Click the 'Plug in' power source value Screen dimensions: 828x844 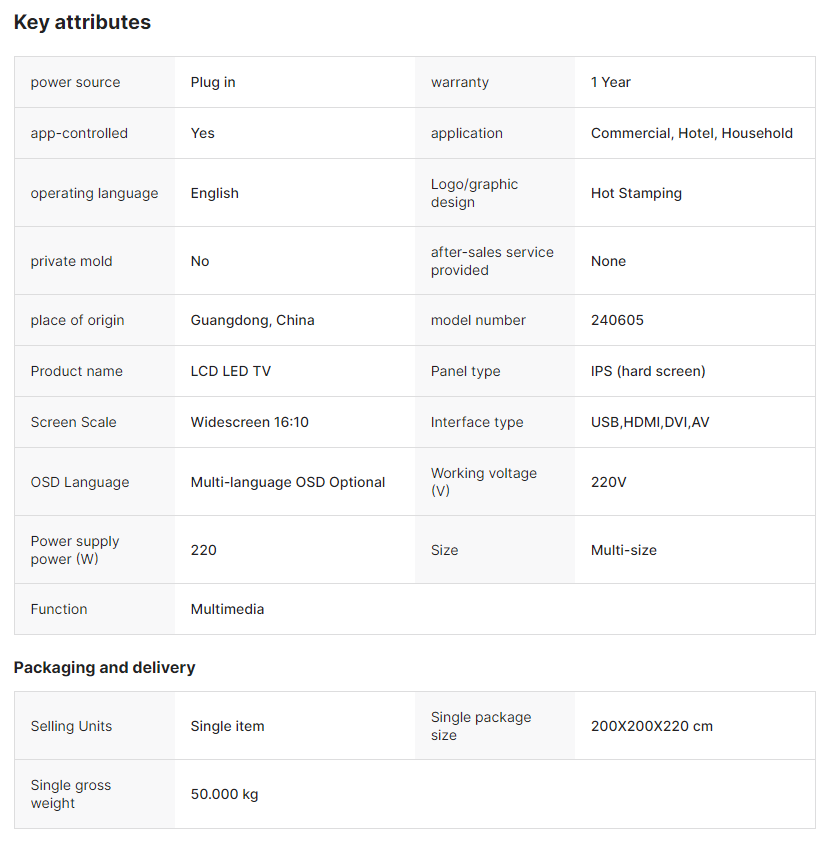click(213, 82)
